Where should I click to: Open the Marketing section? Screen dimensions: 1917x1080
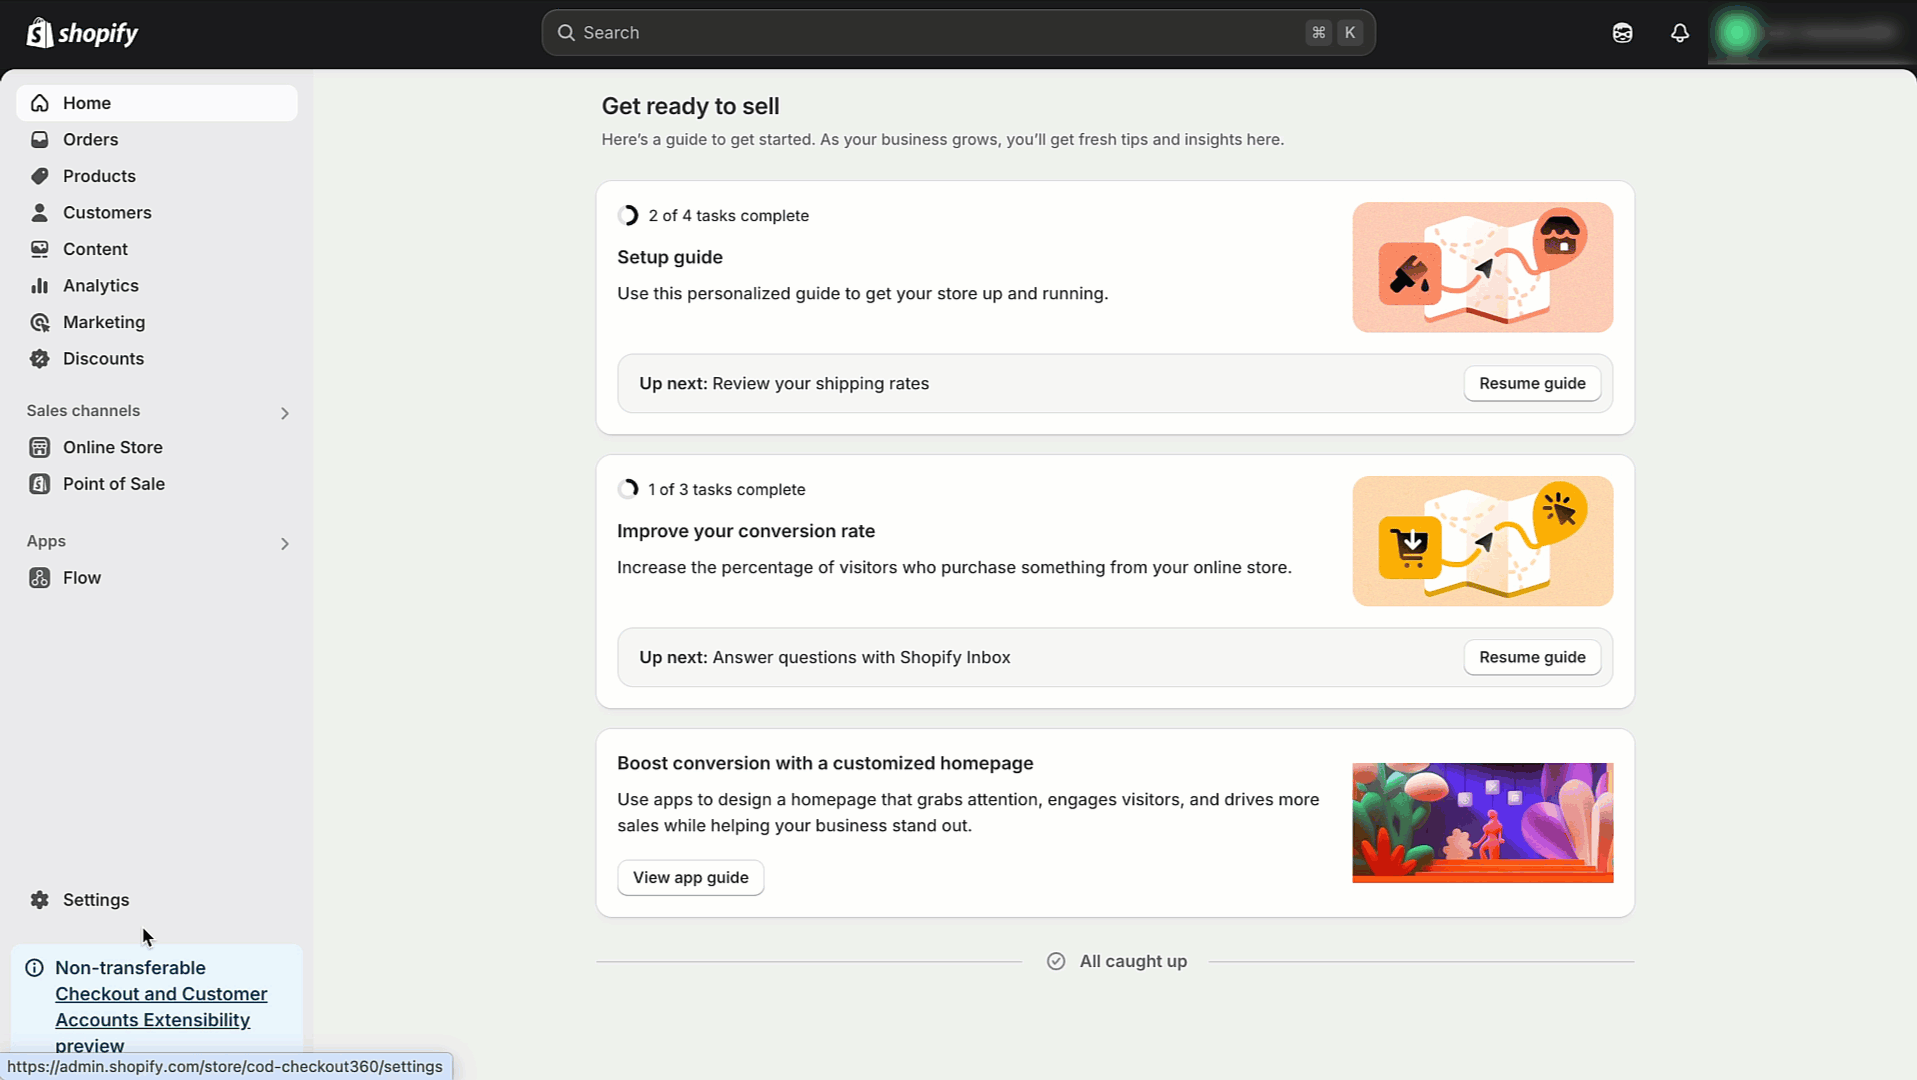(x=104, y=322)
